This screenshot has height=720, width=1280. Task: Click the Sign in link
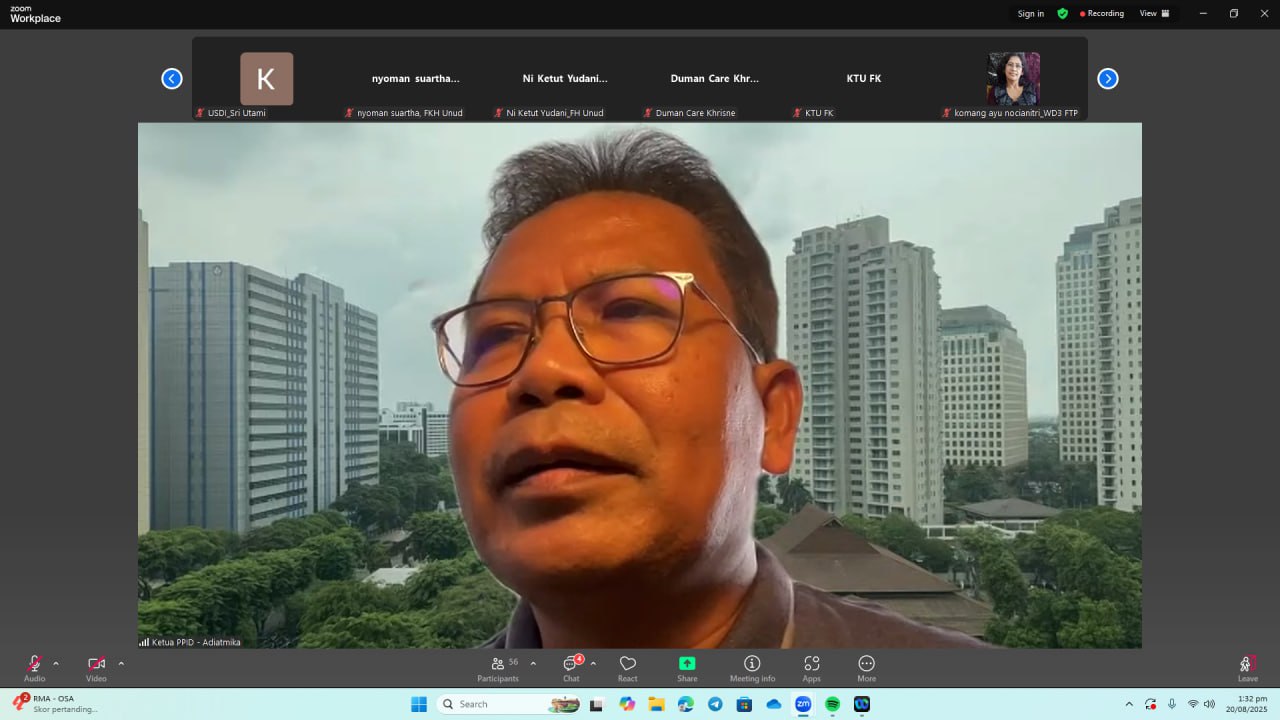pos(1030,14)
